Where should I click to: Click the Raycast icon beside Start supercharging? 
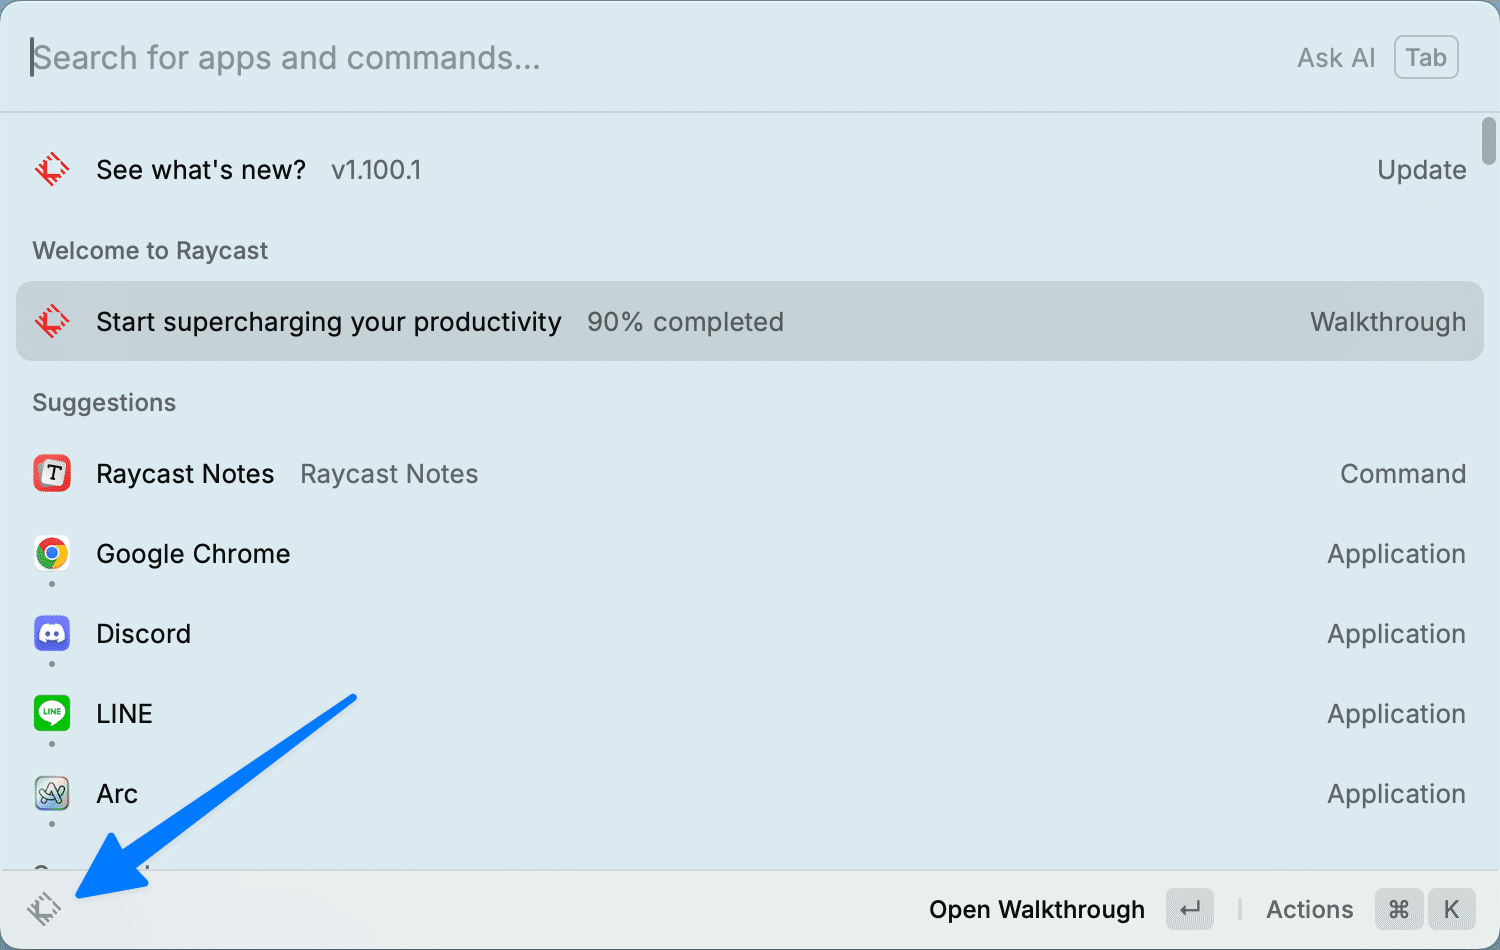tap(52, 322)
